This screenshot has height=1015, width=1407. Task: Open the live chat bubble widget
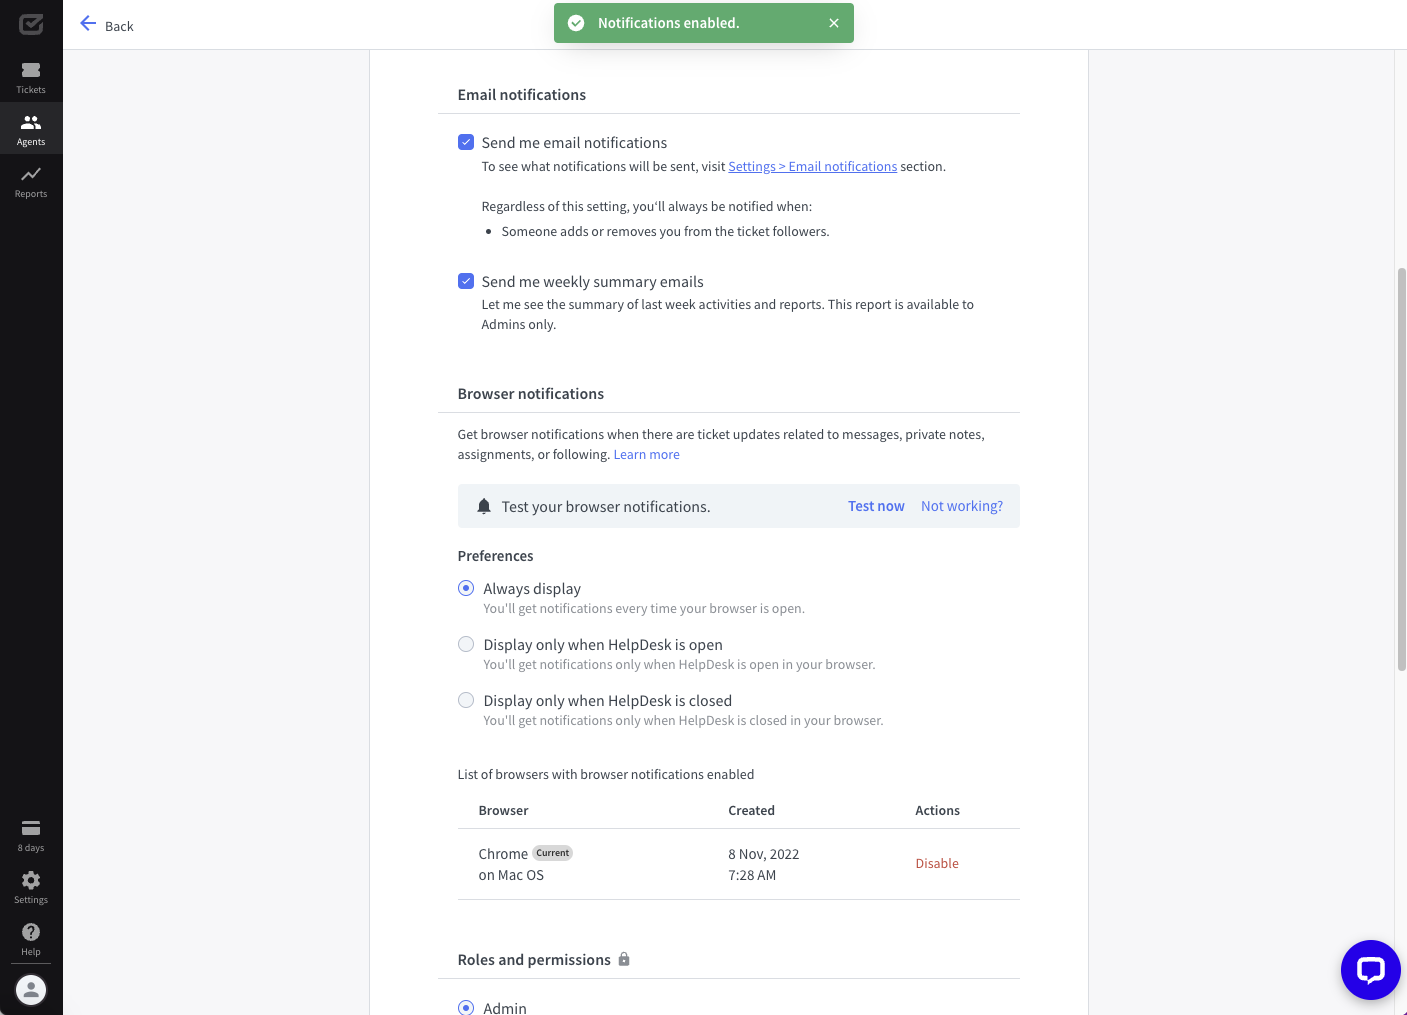point(1370,970)
